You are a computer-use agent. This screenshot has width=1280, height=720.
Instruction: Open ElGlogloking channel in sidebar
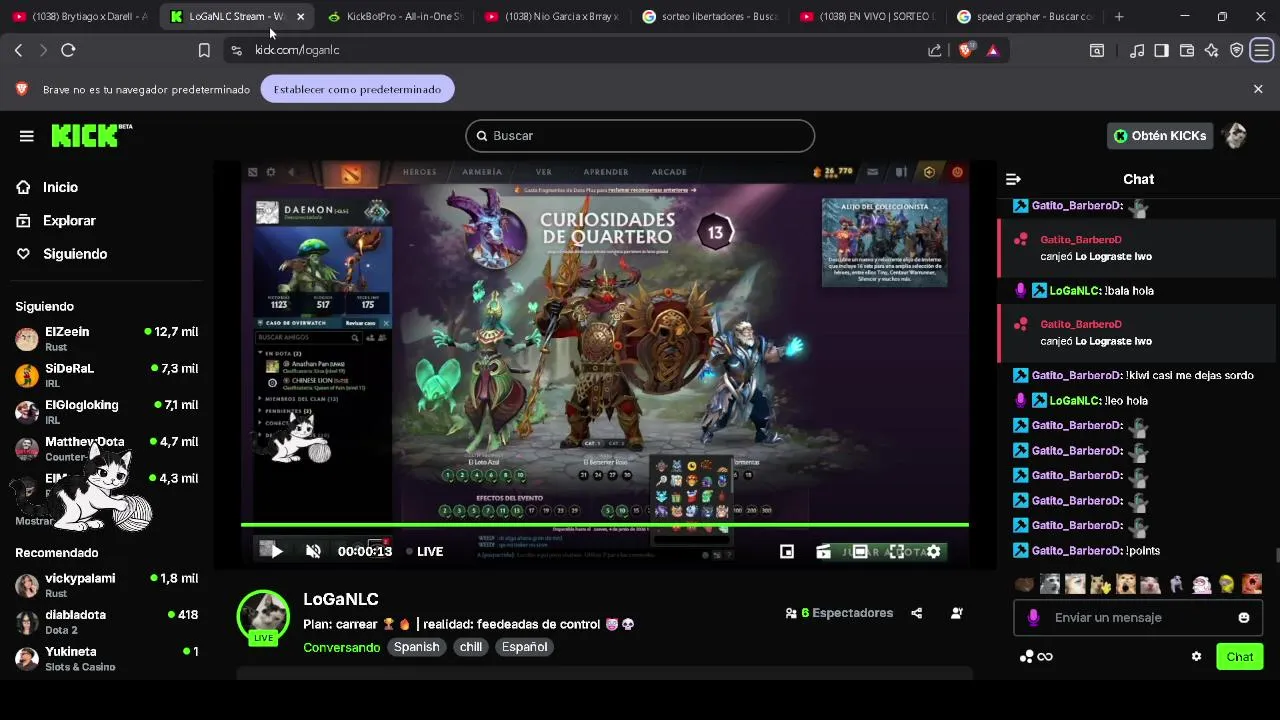106,412
